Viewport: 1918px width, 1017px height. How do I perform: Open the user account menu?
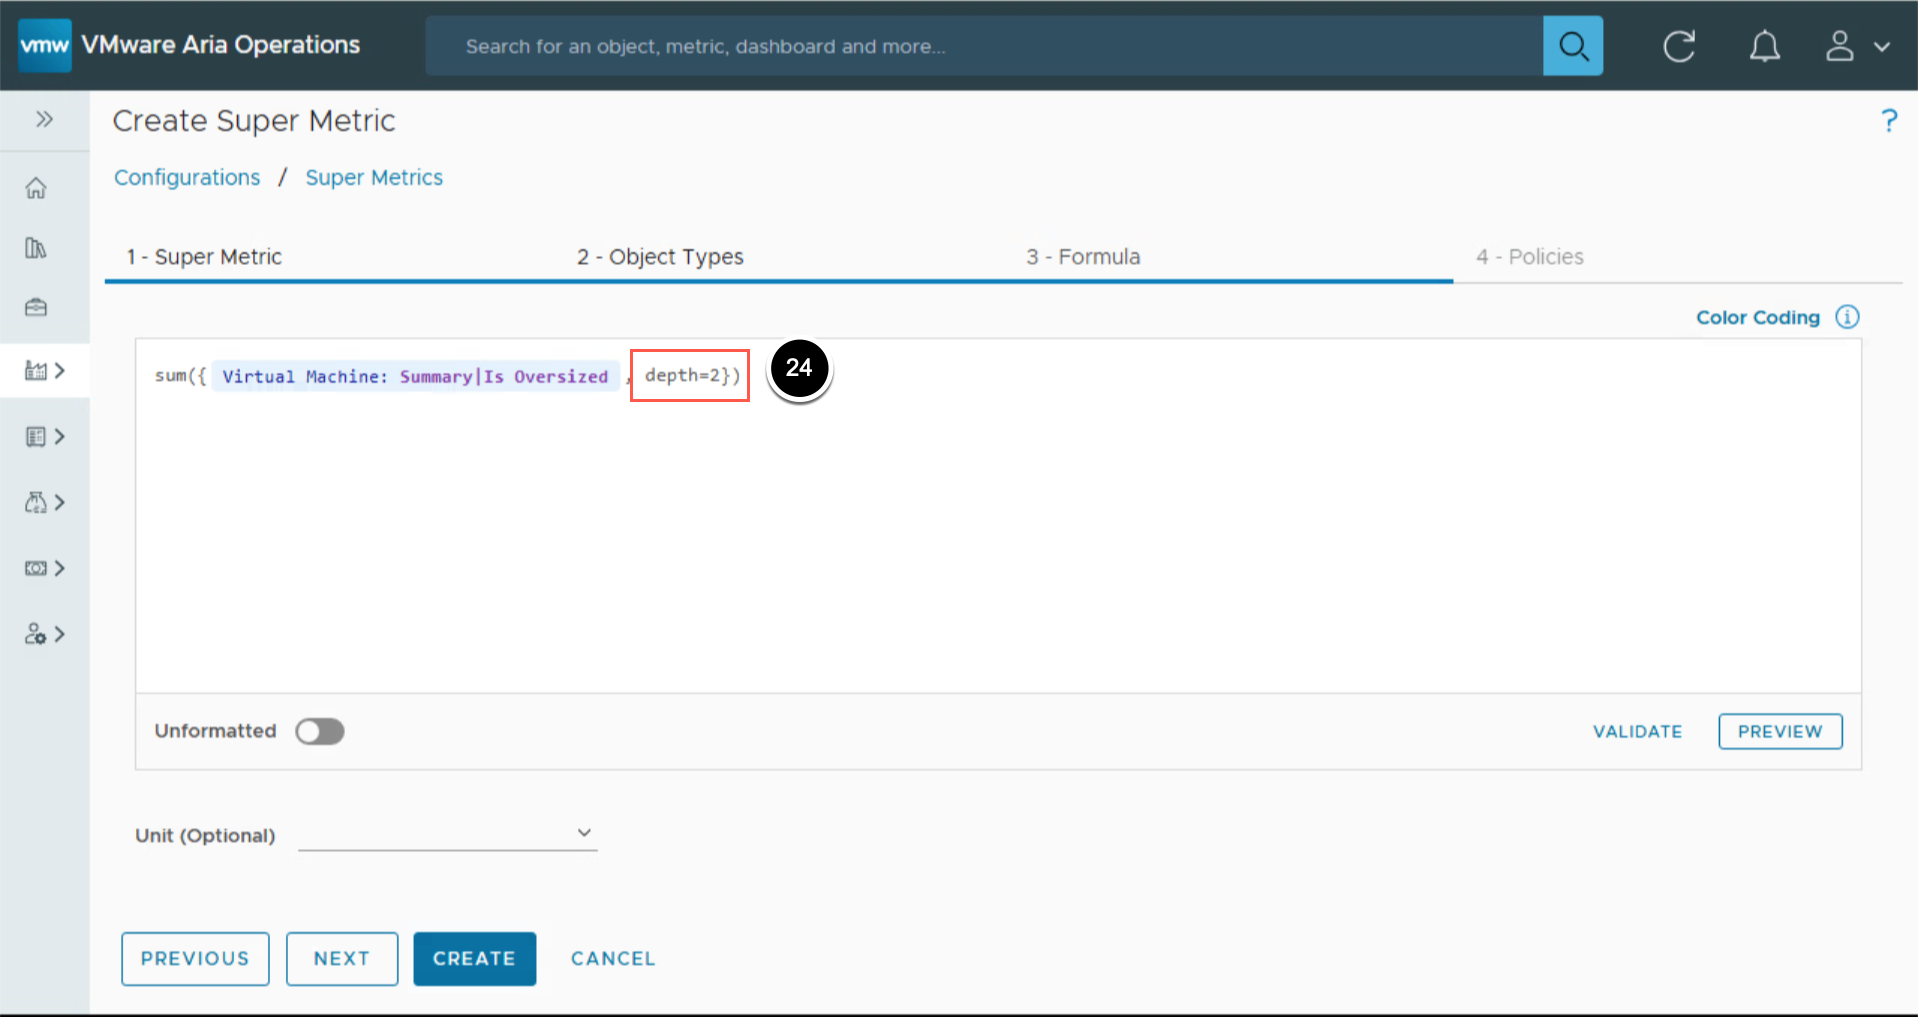tap(1856, 46)
